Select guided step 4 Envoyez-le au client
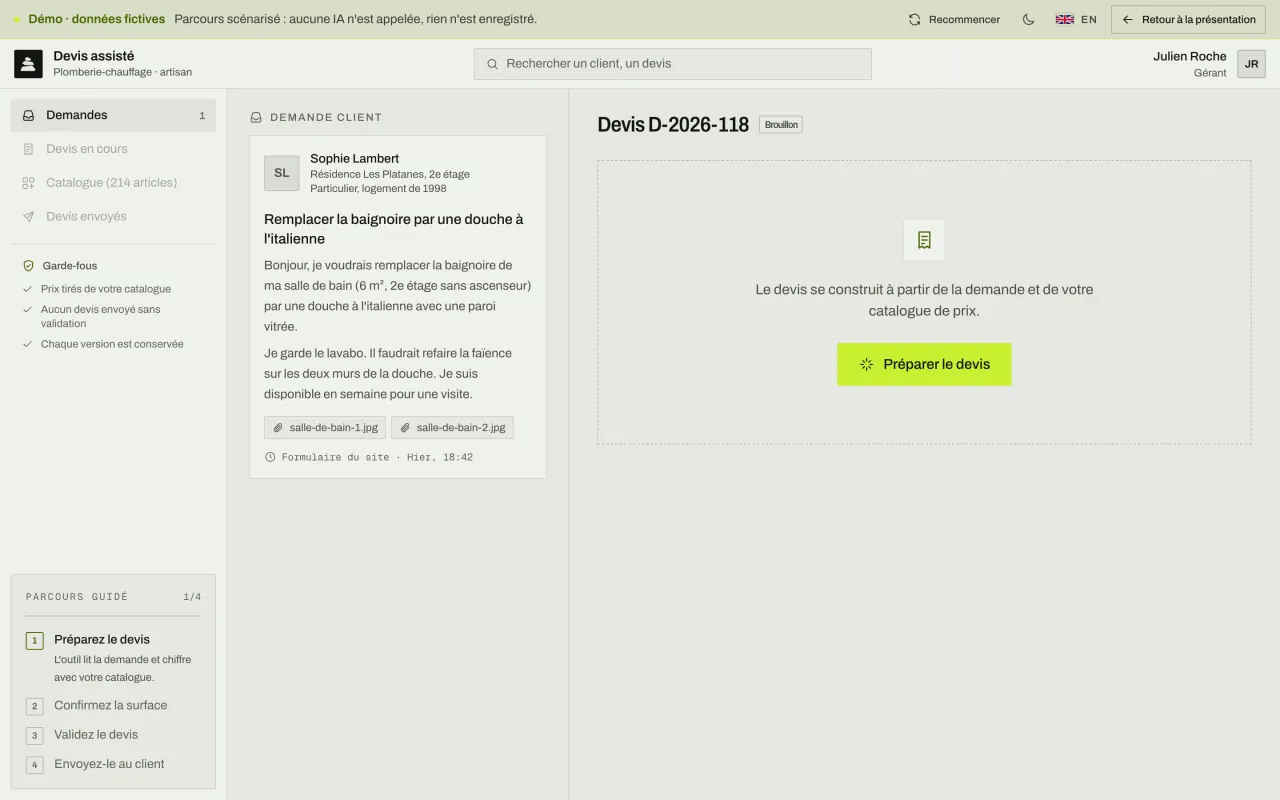1280x800 pixels. tap(113, 764)
